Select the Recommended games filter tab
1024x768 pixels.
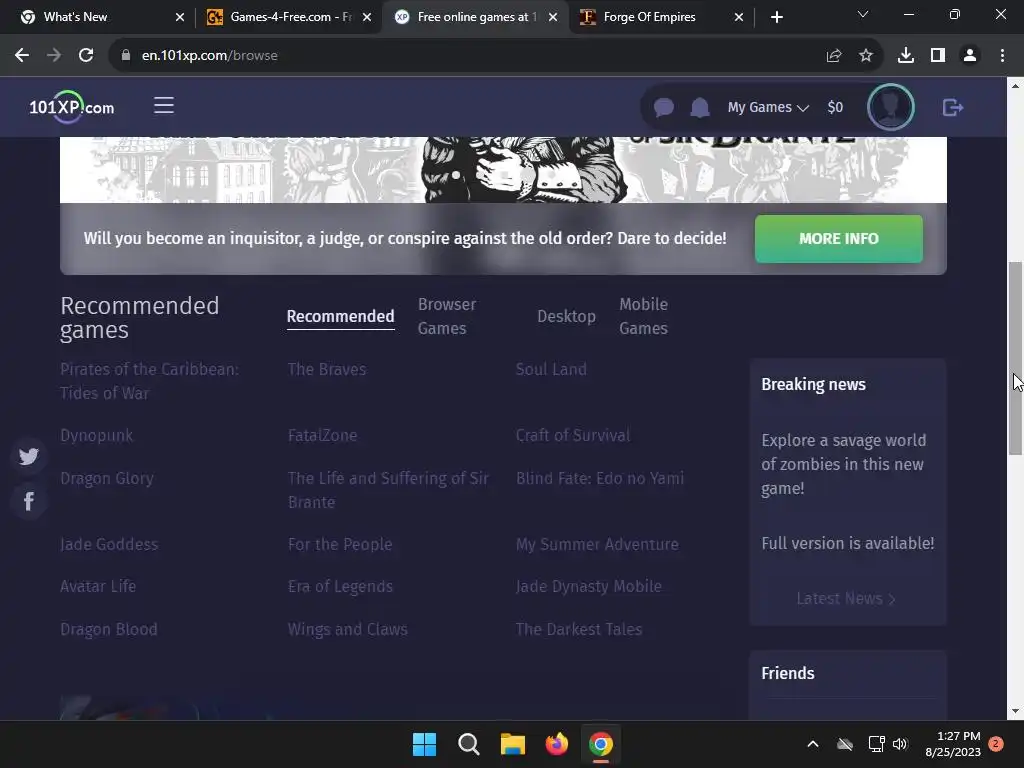(x=340, y=316)
